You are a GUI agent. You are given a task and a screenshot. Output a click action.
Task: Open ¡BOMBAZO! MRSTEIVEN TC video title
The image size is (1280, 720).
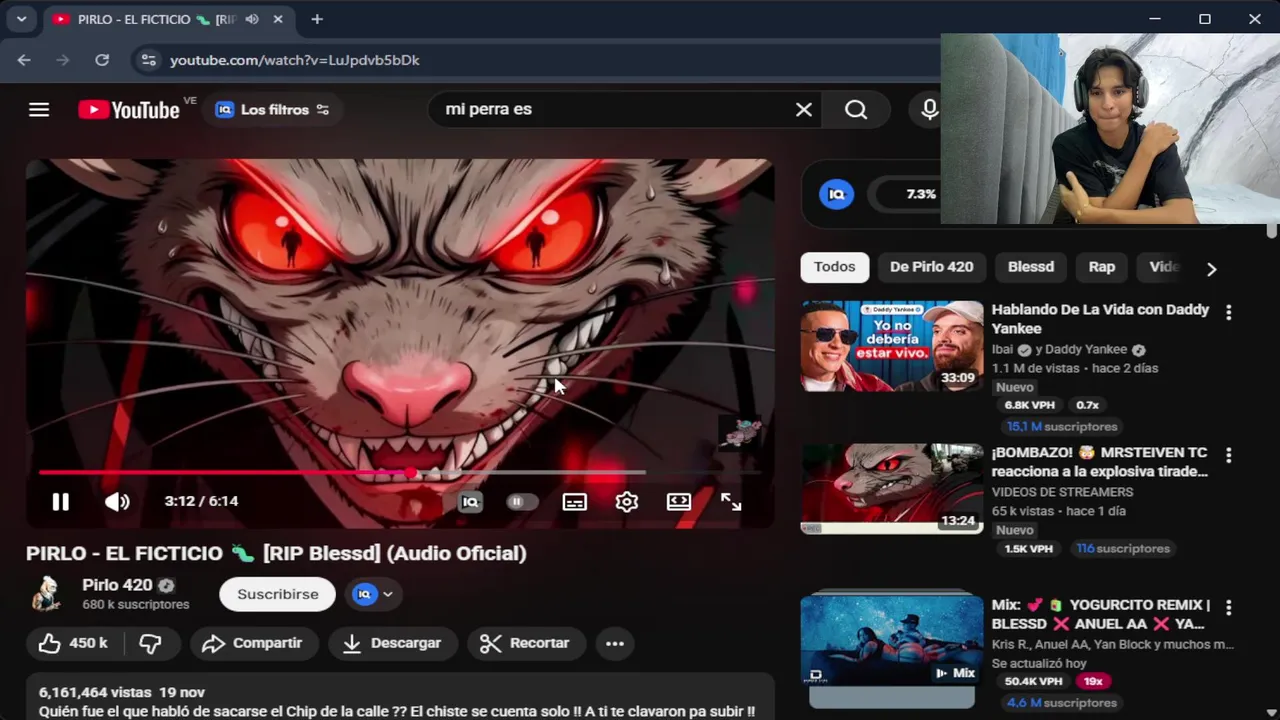1100,462
